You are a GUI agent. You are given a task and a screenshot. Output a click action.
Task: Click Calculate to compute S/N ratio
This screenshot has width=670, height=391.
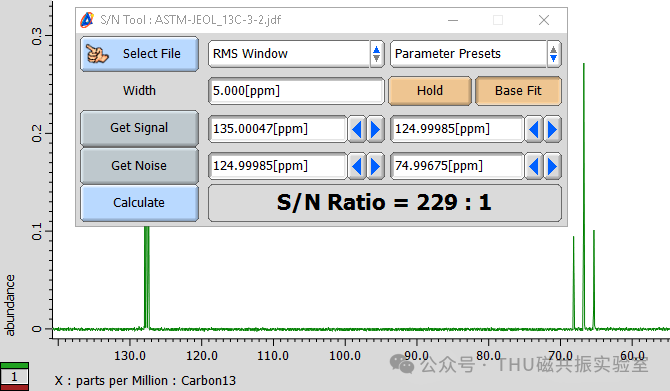[x=139, y=203]
